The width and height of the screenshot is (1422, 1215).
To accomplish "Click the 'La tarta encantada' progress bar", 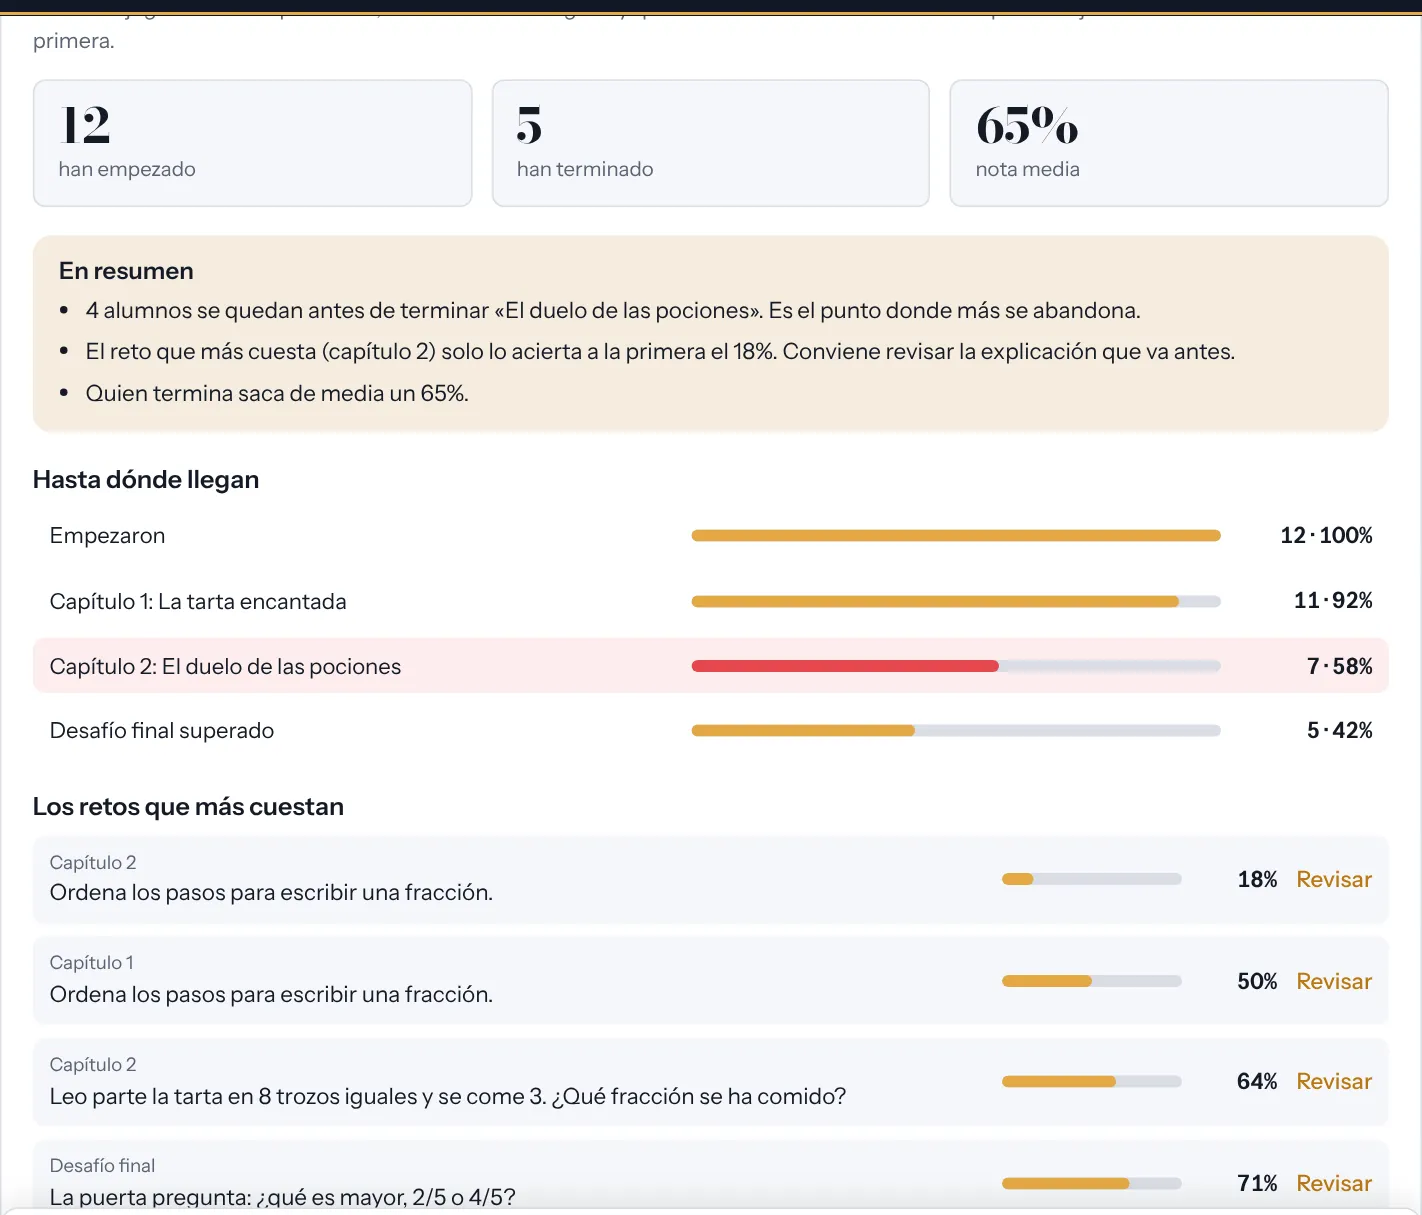I will coord(956,602).
